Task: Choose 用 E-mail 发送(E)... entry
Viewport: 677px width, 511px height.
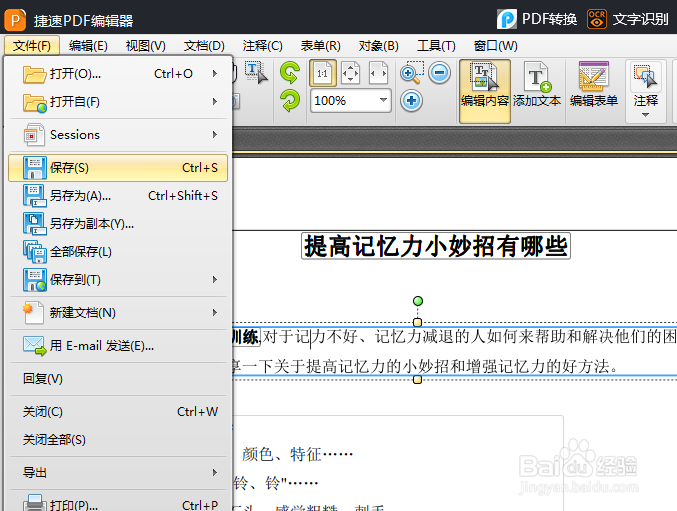Action: click(118, 346)
